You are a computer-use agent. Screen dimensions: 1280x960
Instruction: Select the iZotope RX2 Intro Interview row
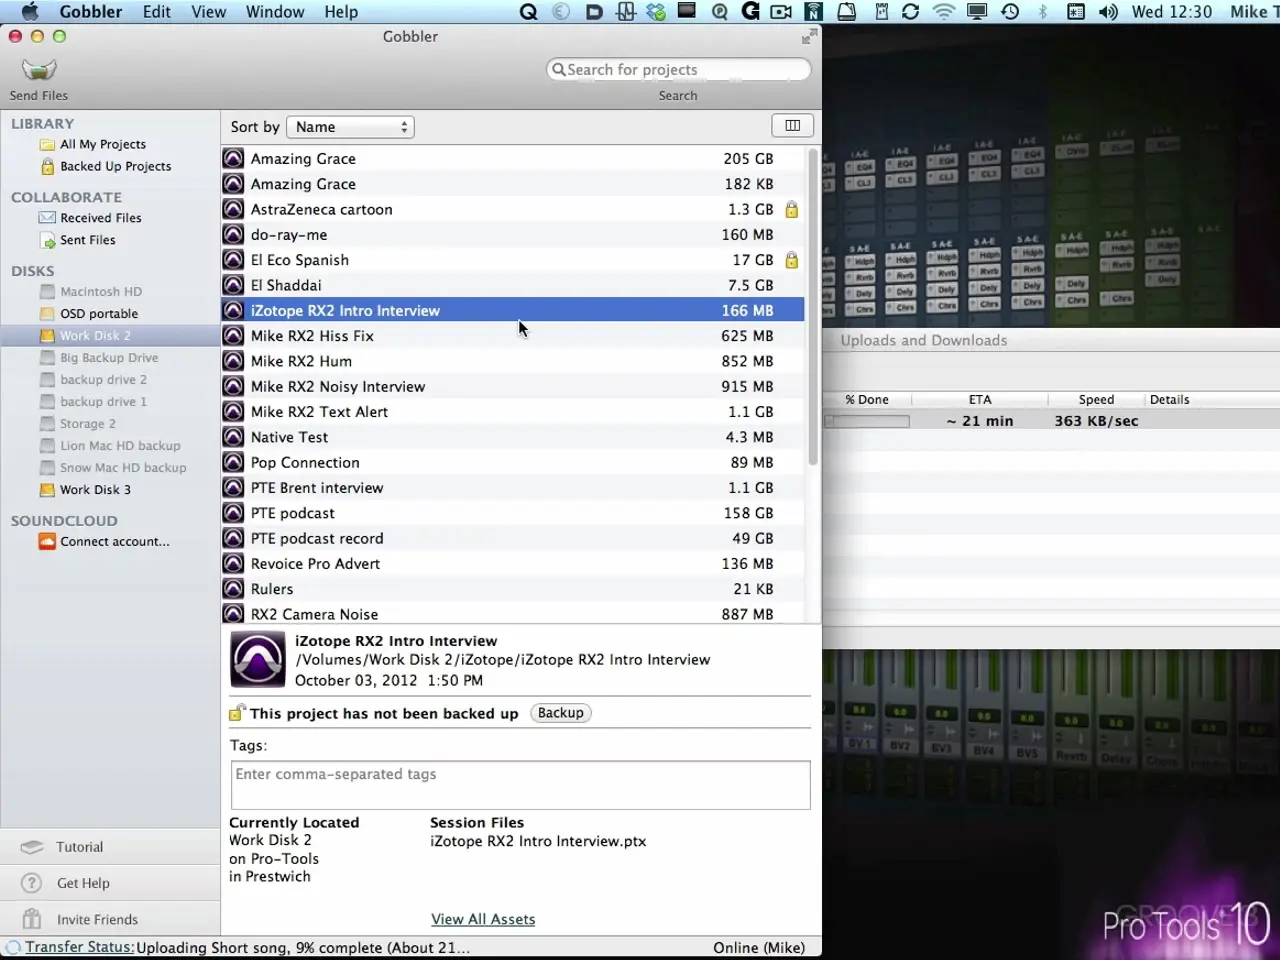[512, 310]
